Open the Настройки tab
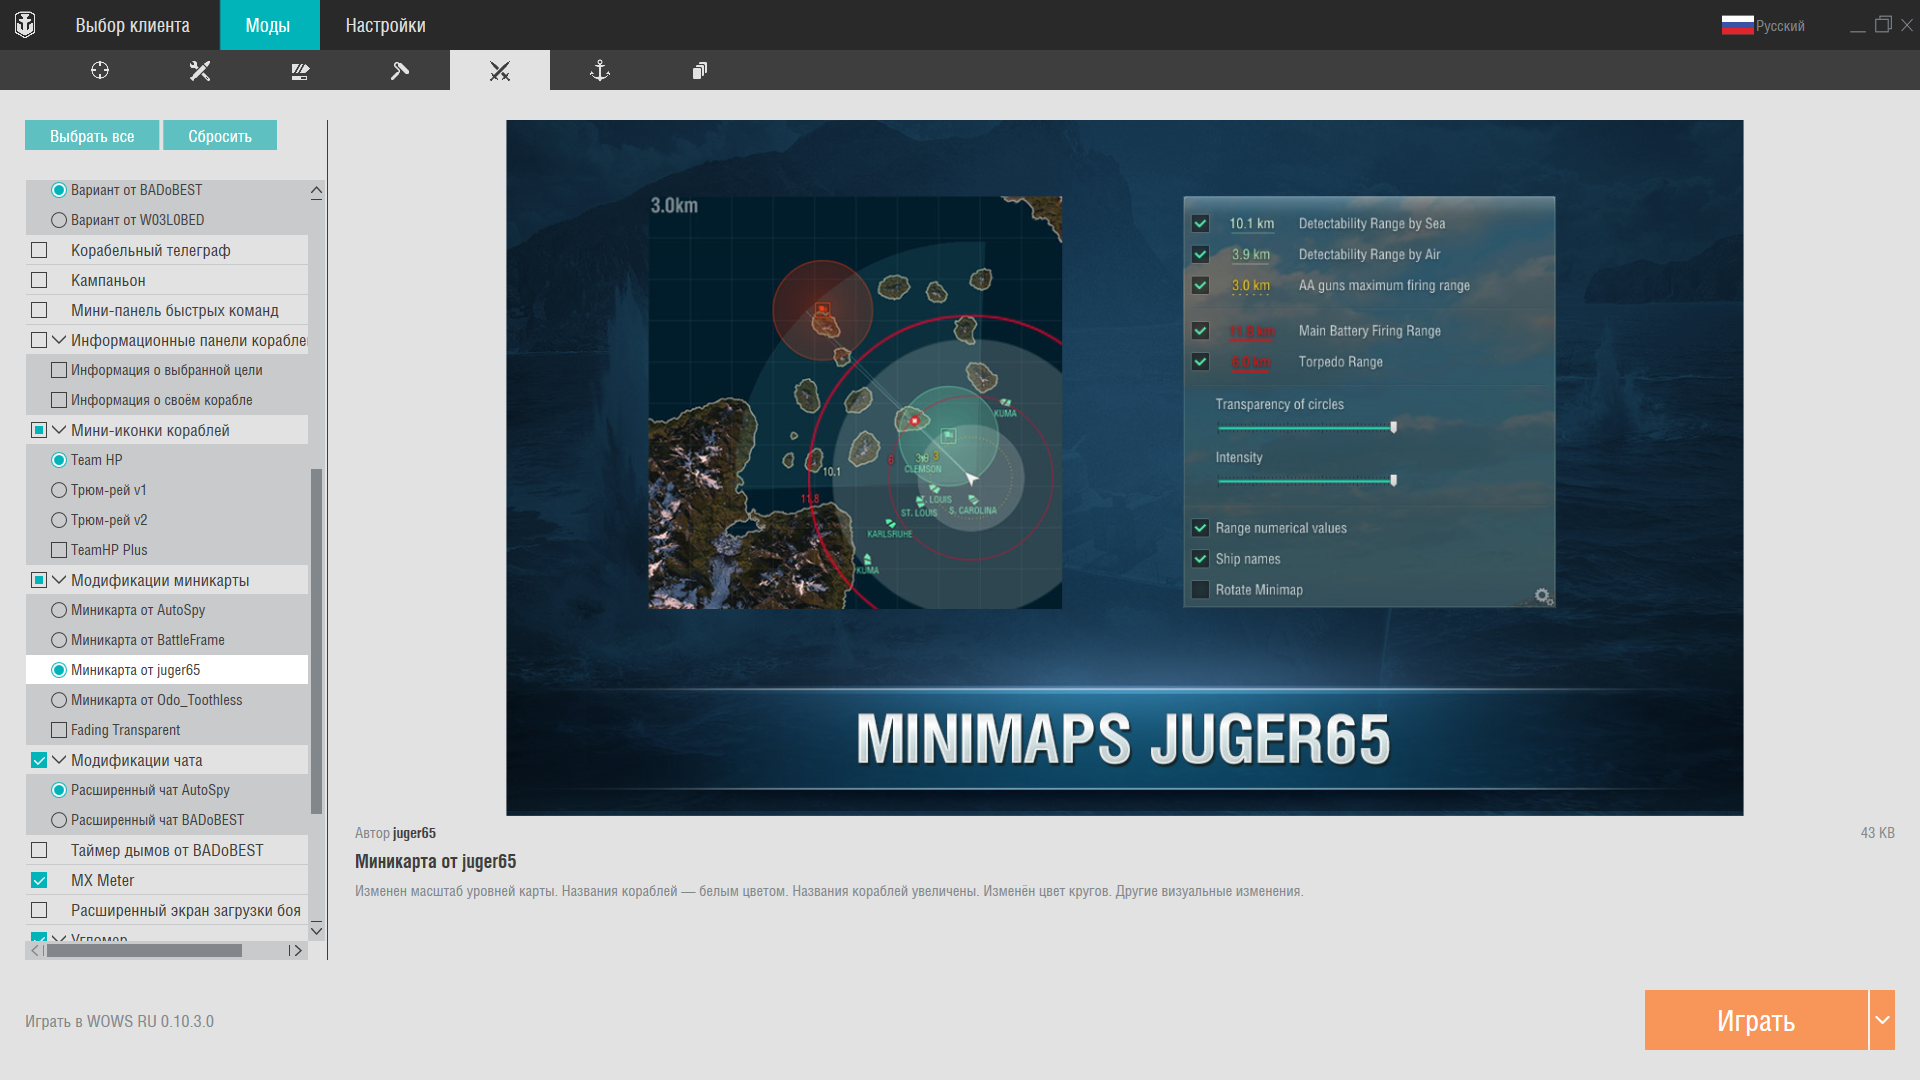1920x1080 pixels. coord(385,25)
